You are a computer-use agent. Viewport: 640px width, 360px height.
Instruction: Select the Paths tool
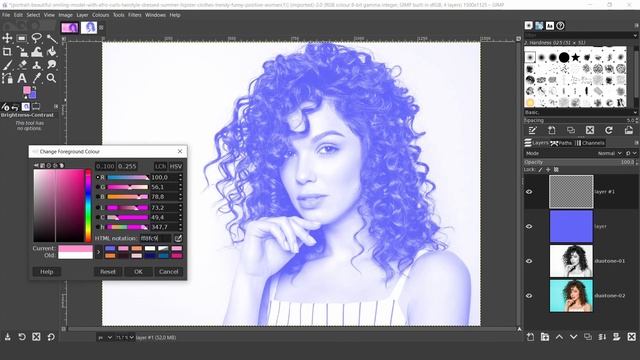tap(7, 78)
